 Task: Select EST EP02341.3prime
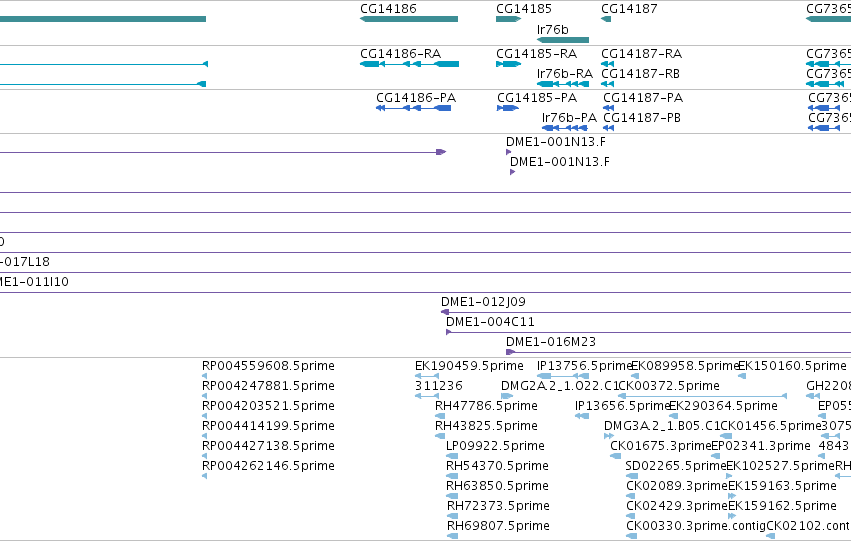coord(761,446)
